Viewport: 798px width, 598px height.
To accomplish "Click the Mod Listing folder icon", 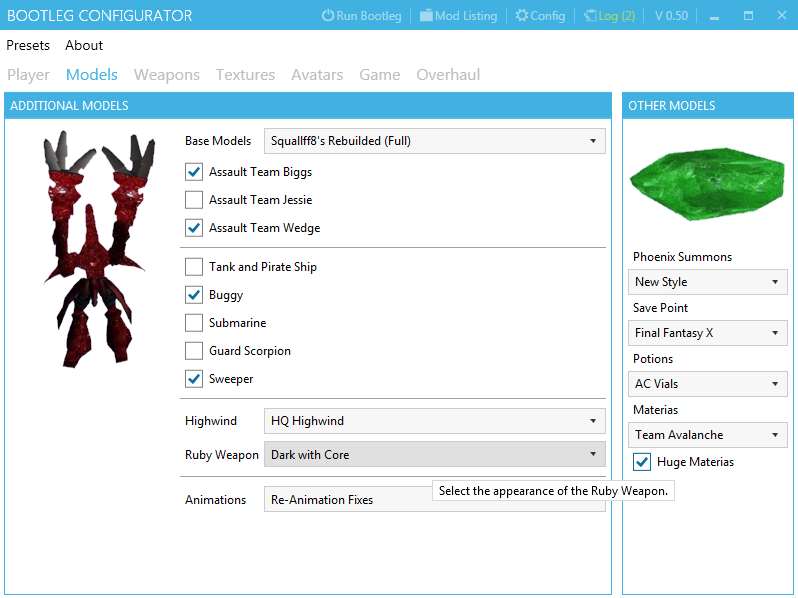I will [426, 15].
